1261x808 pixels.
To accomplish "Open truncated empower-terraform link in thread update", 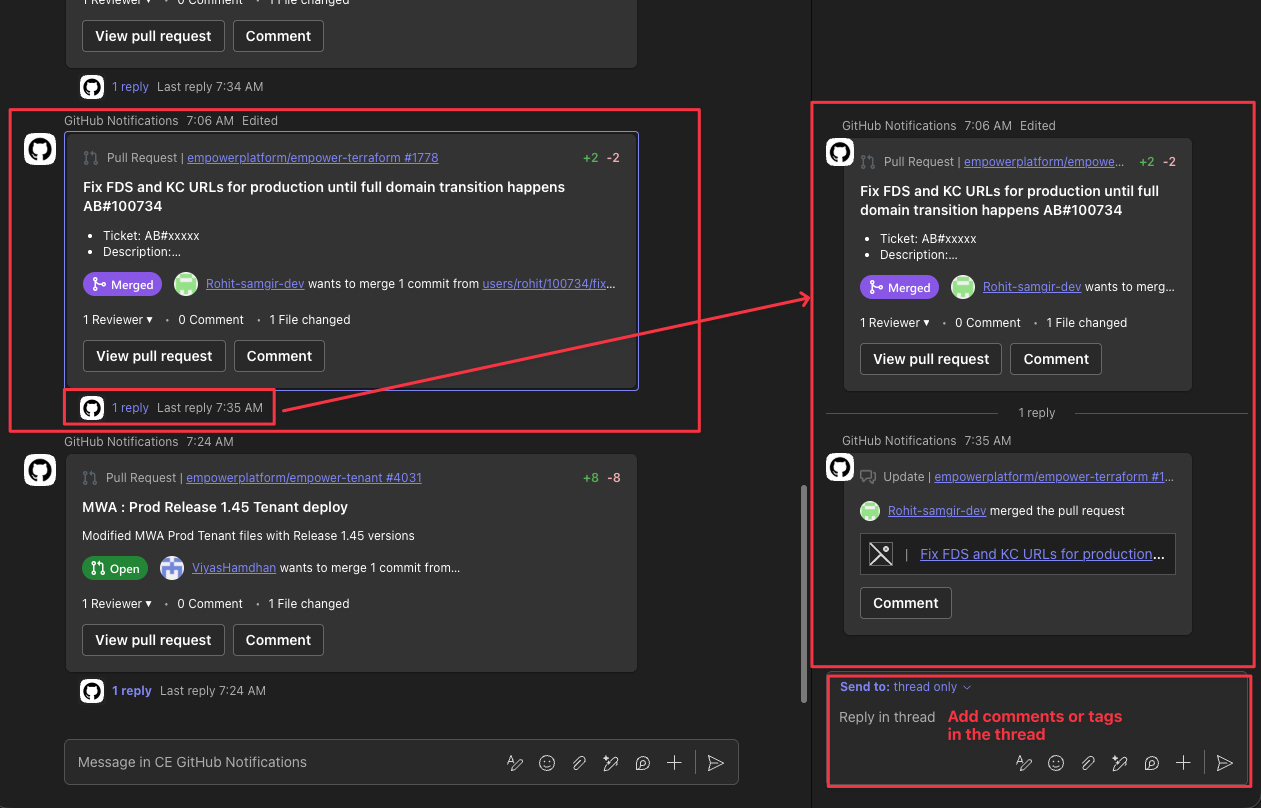I will tap(1054, 477).
